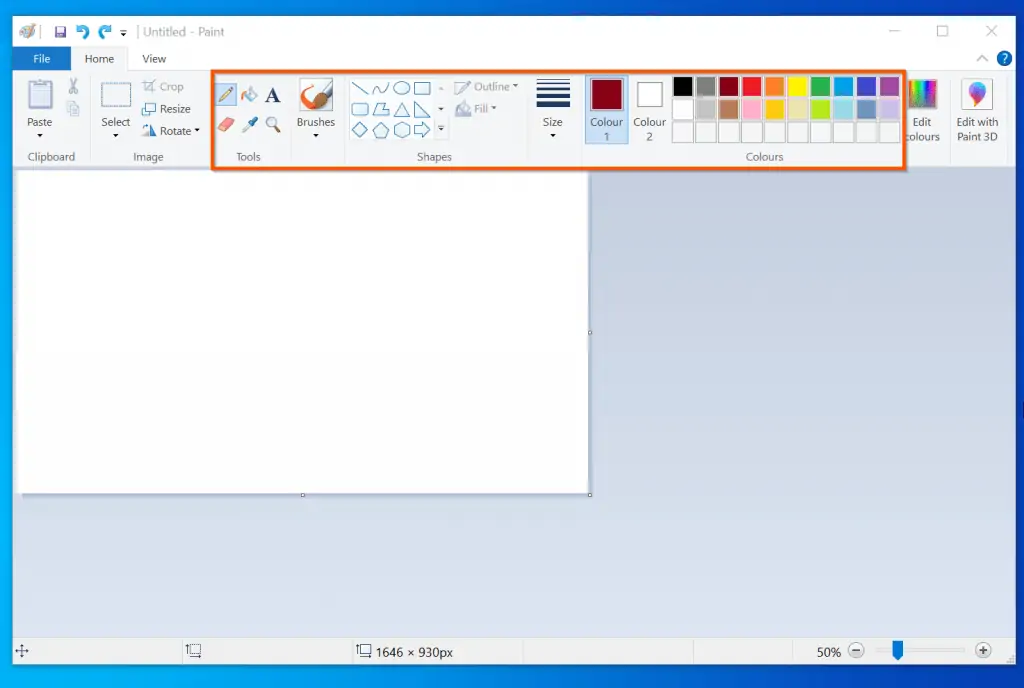1024x688 pixels.
Task: Switch to the View tab
Action: [x=153, y=58]
